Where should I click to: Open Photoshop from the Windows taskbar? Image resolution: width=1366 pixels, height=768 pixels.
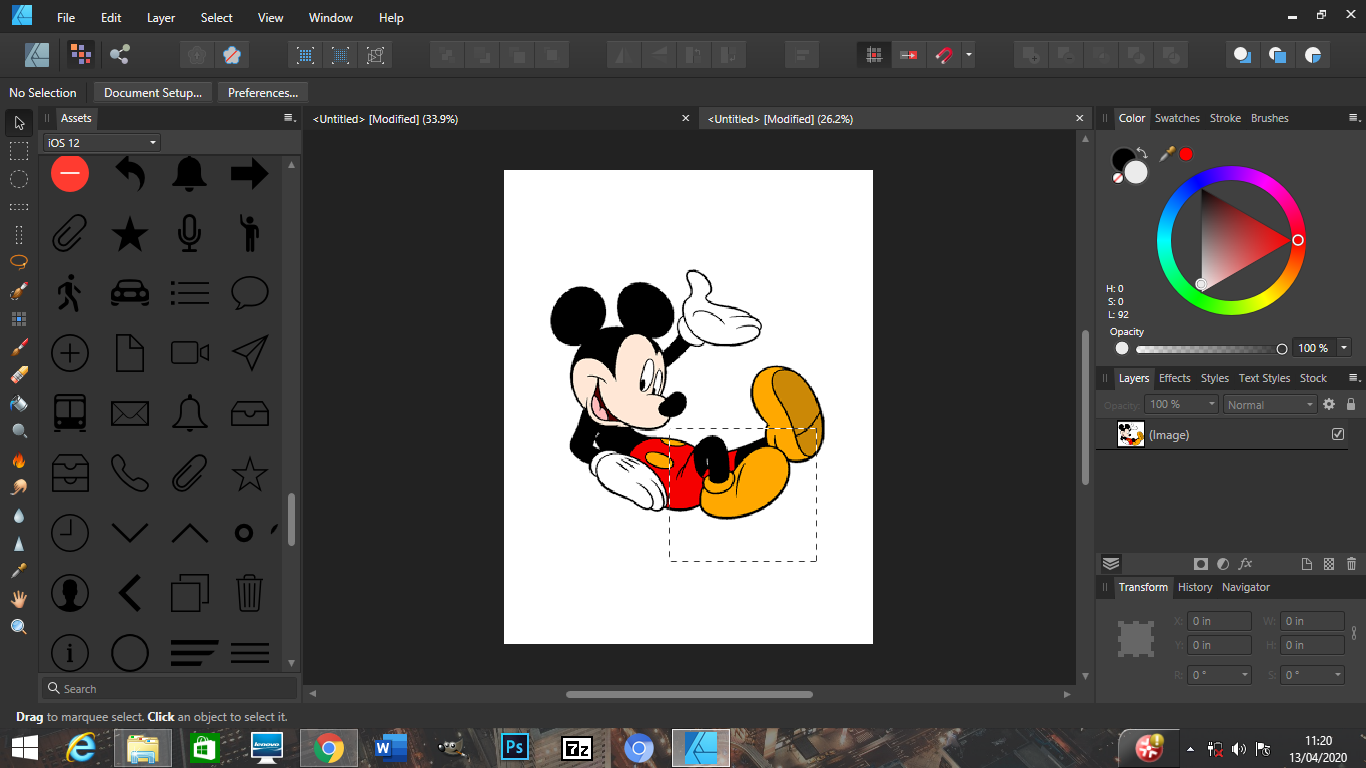(x=515, y=747)
